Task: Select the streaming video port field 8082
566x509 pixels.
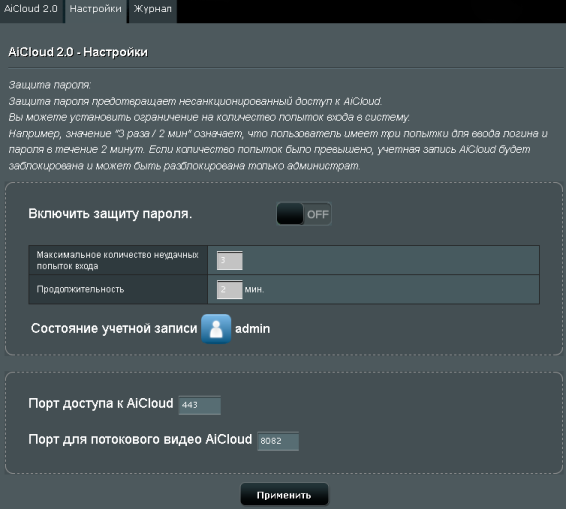Action: click(x=278, y=441)
